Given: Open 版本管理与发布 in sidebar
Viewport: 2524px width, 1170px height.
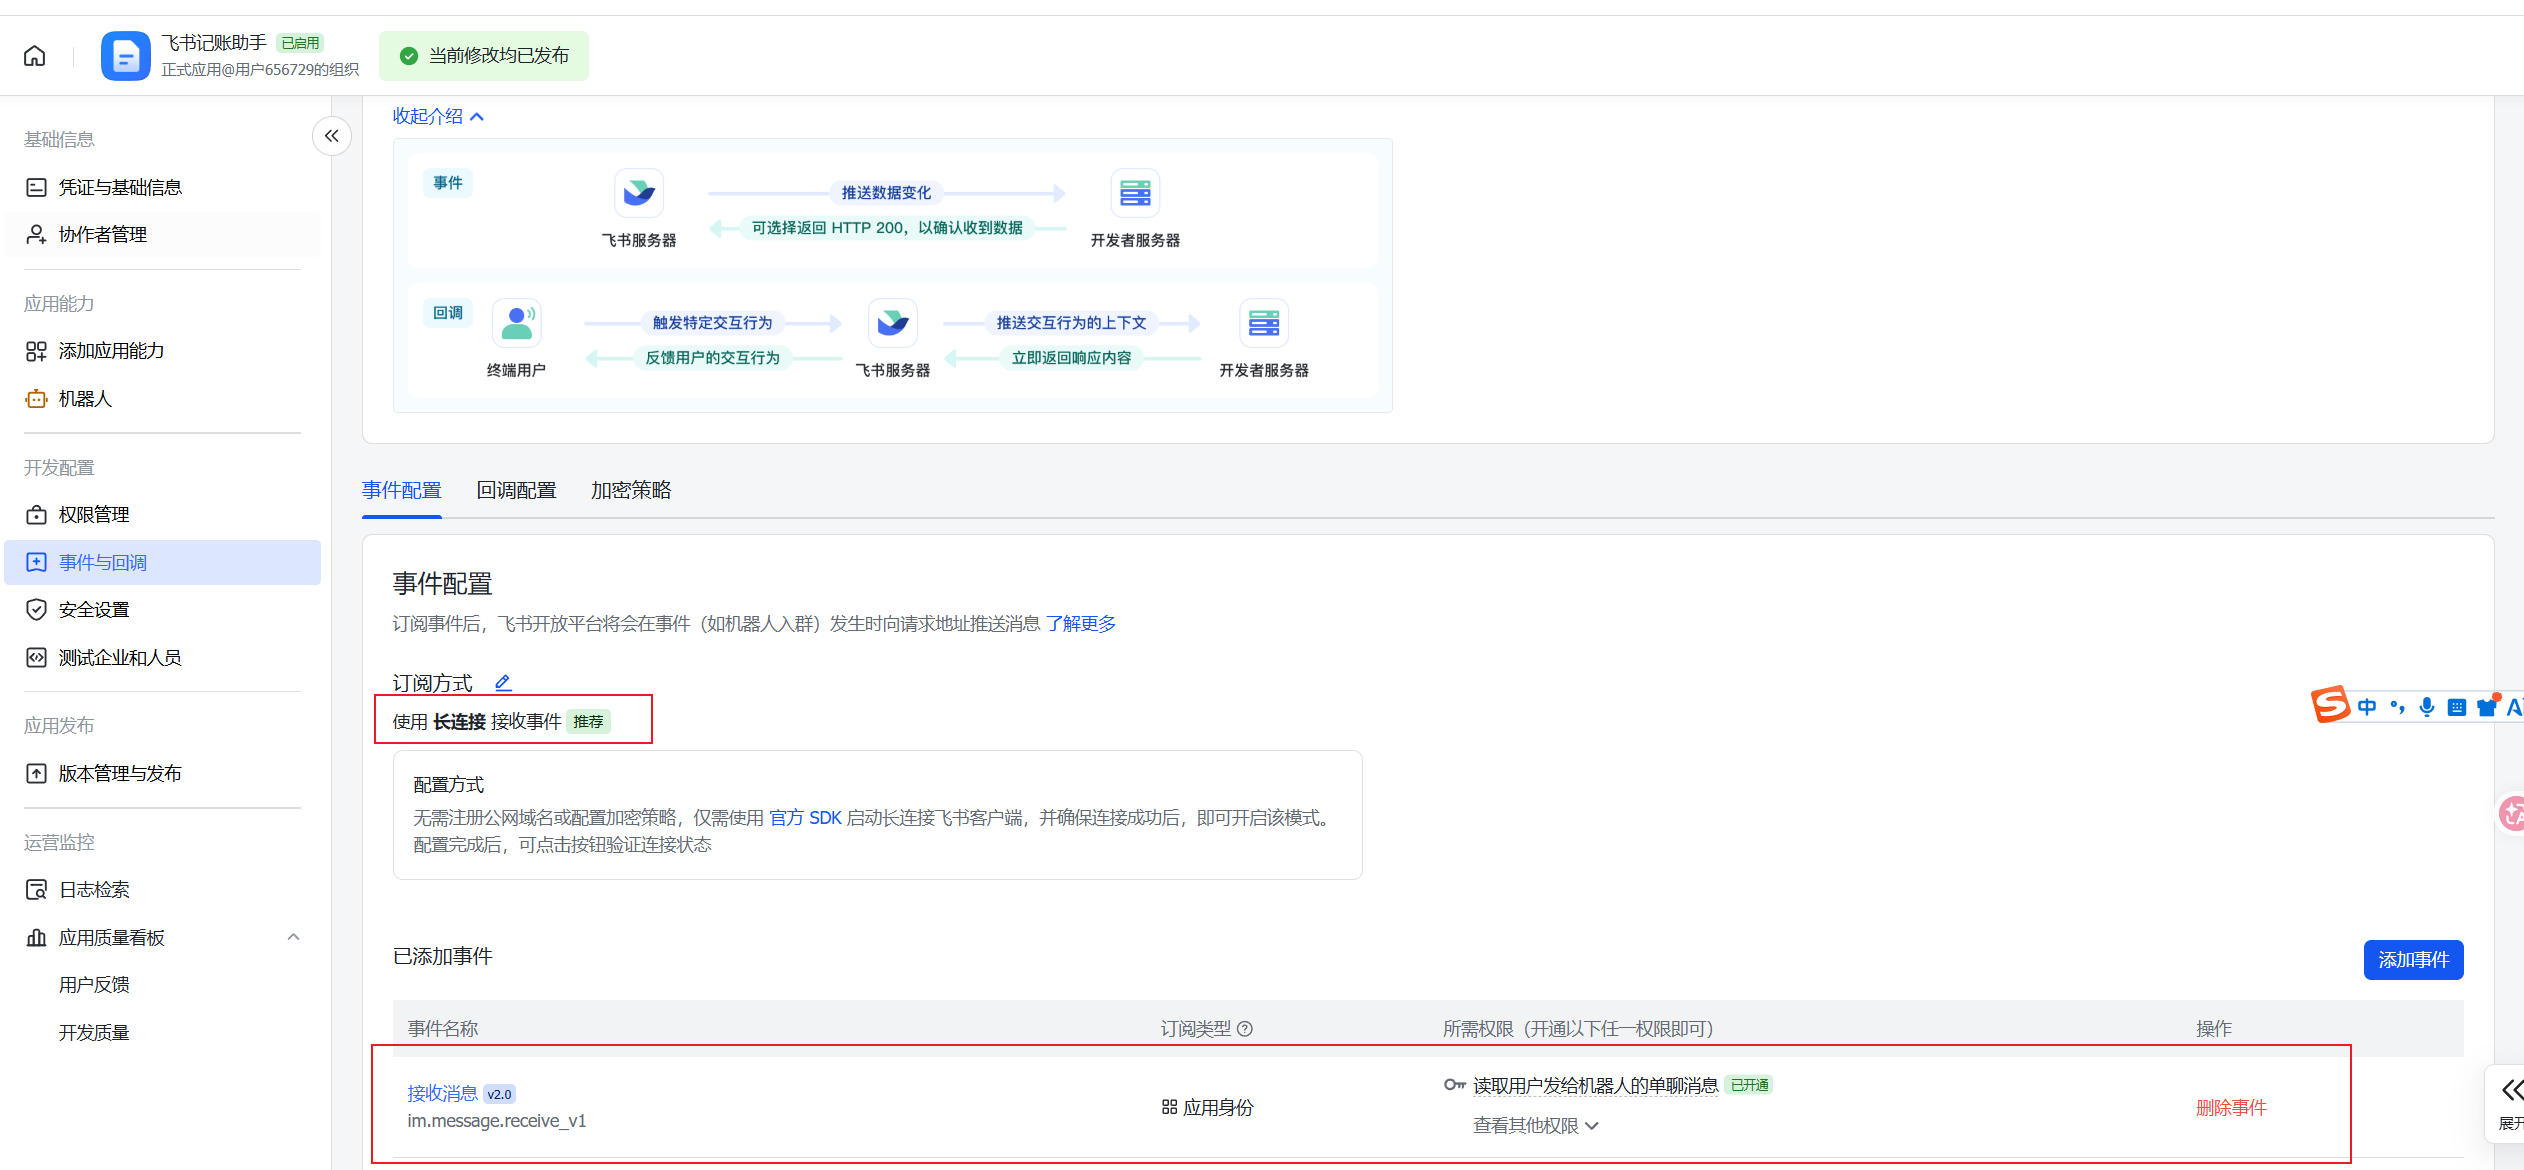Looking at the screenshot, I should coord(163,773).
